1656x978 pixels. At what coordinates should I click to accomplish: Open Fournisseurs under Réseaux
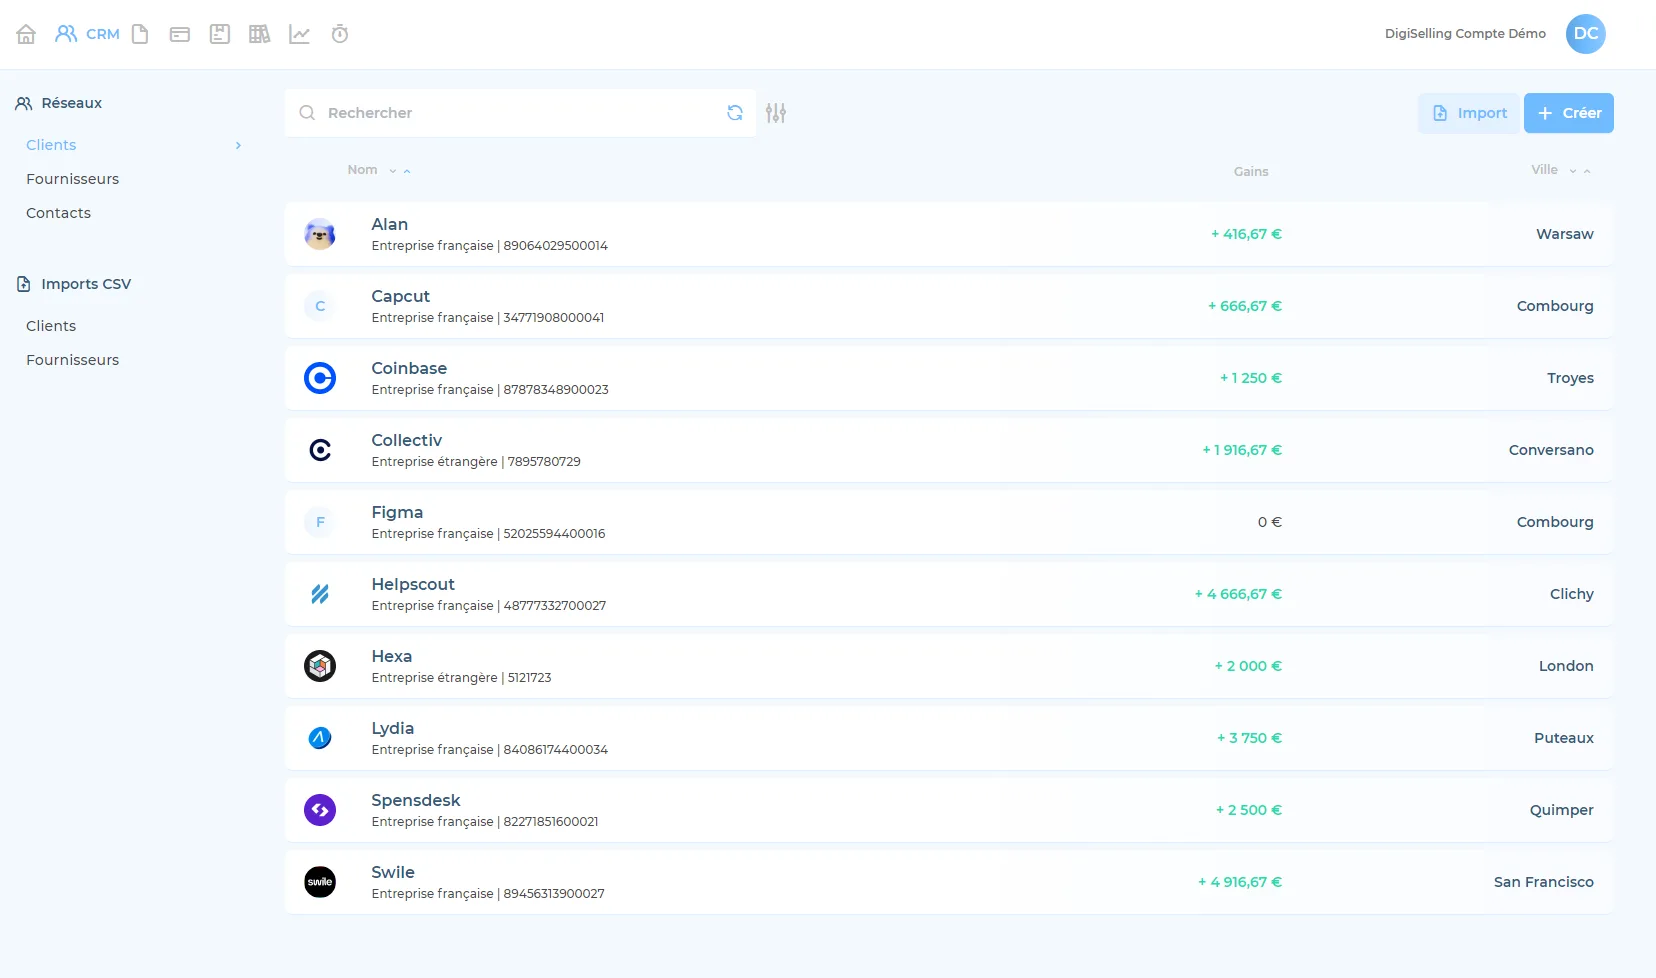tap(72, 179)
